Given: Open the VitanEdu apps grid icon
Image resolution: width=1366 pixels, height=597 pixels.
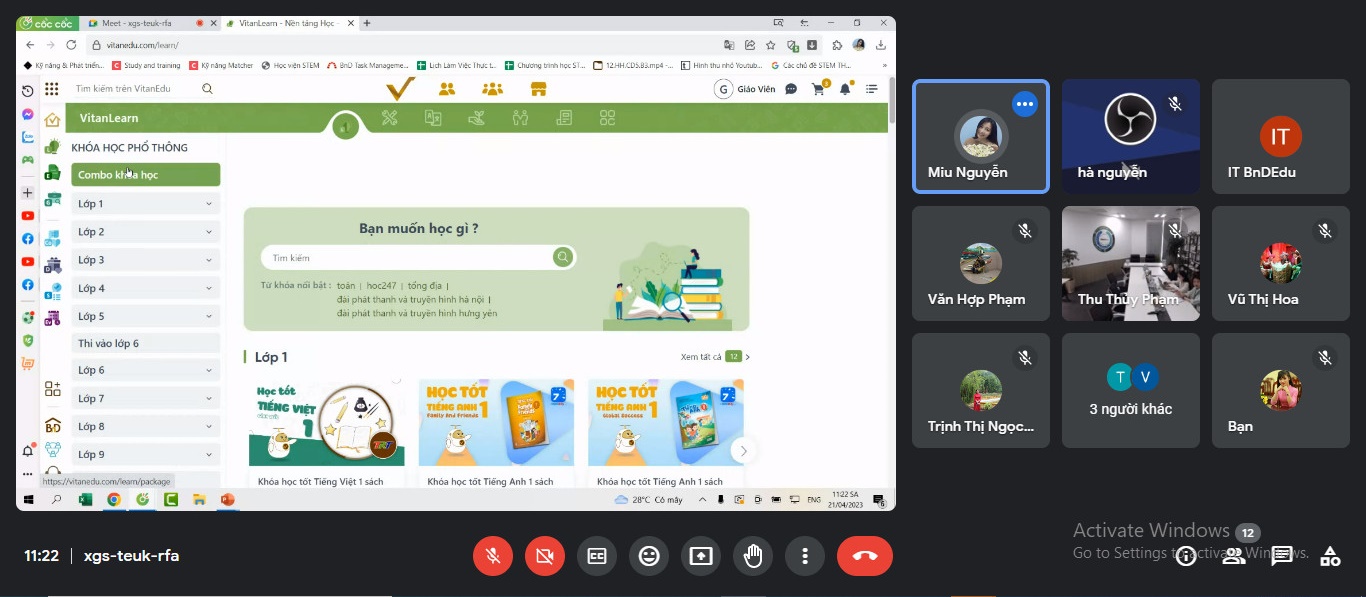Looking at the screenshot, I should coord(51,89).
